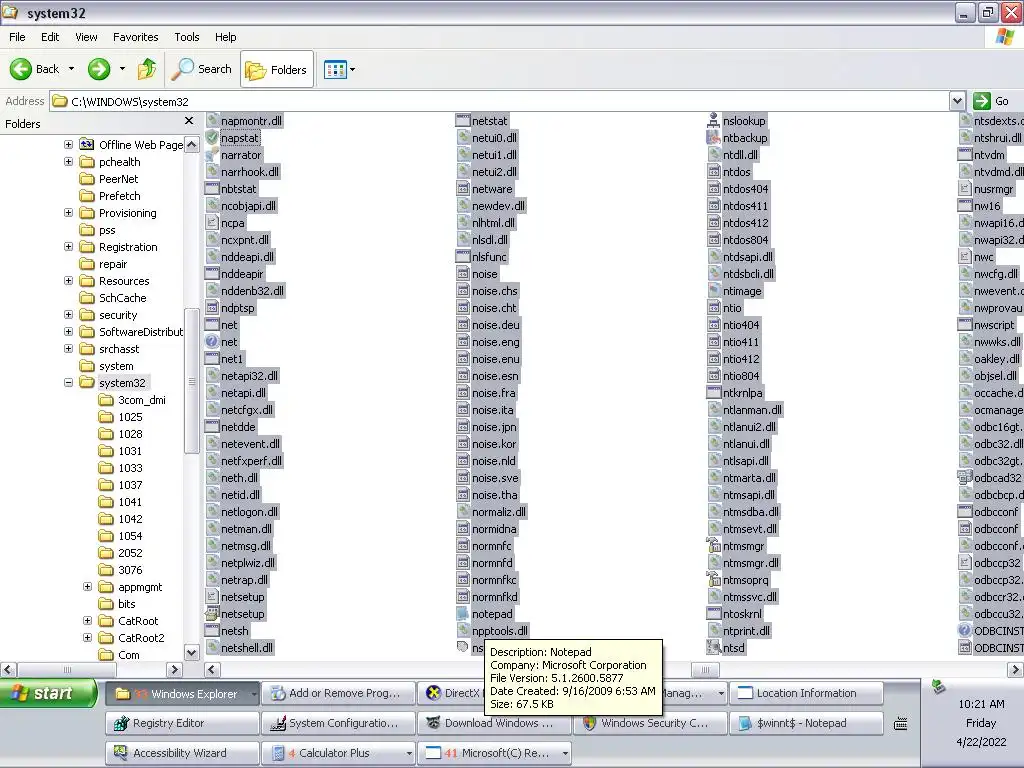Click the Go arrow button
1024x768 pixels.
tap(982, 101)
